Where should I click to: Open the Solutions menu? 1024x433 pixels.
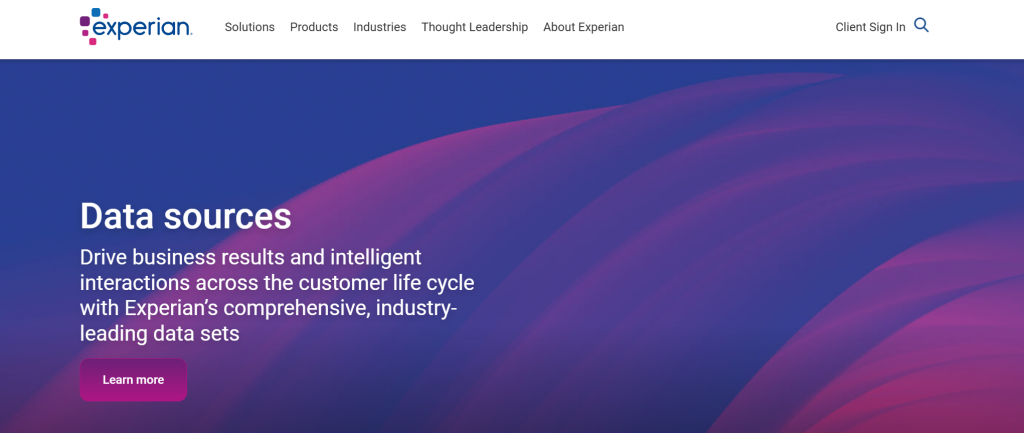(x=249, y=27)
